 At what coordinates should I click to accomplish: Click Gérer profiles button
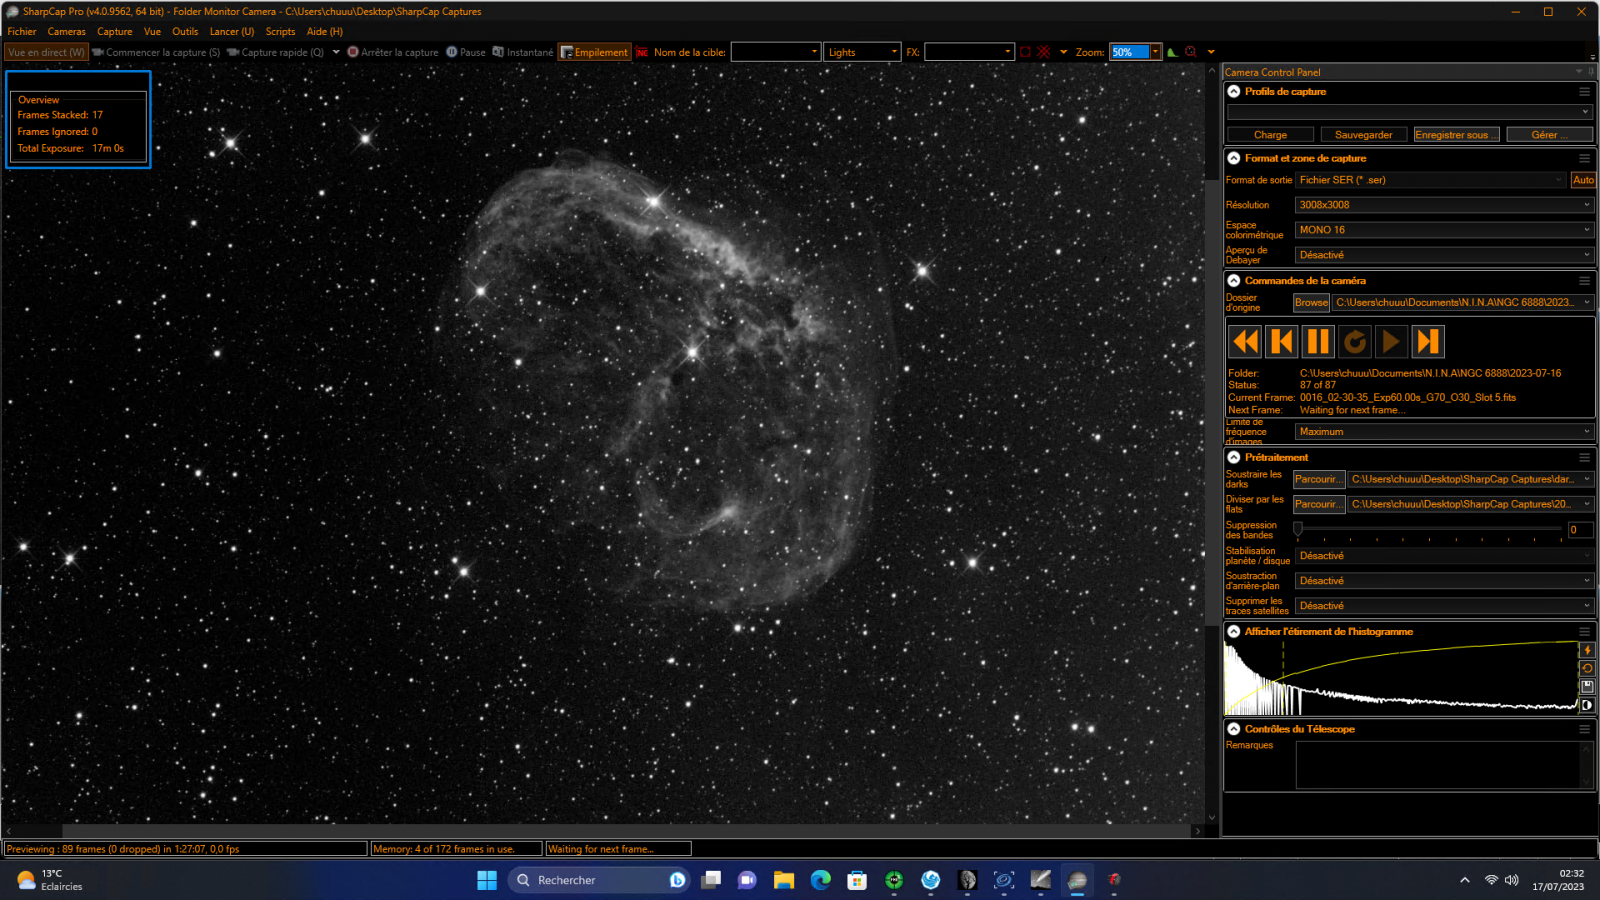click(1550, 135)
